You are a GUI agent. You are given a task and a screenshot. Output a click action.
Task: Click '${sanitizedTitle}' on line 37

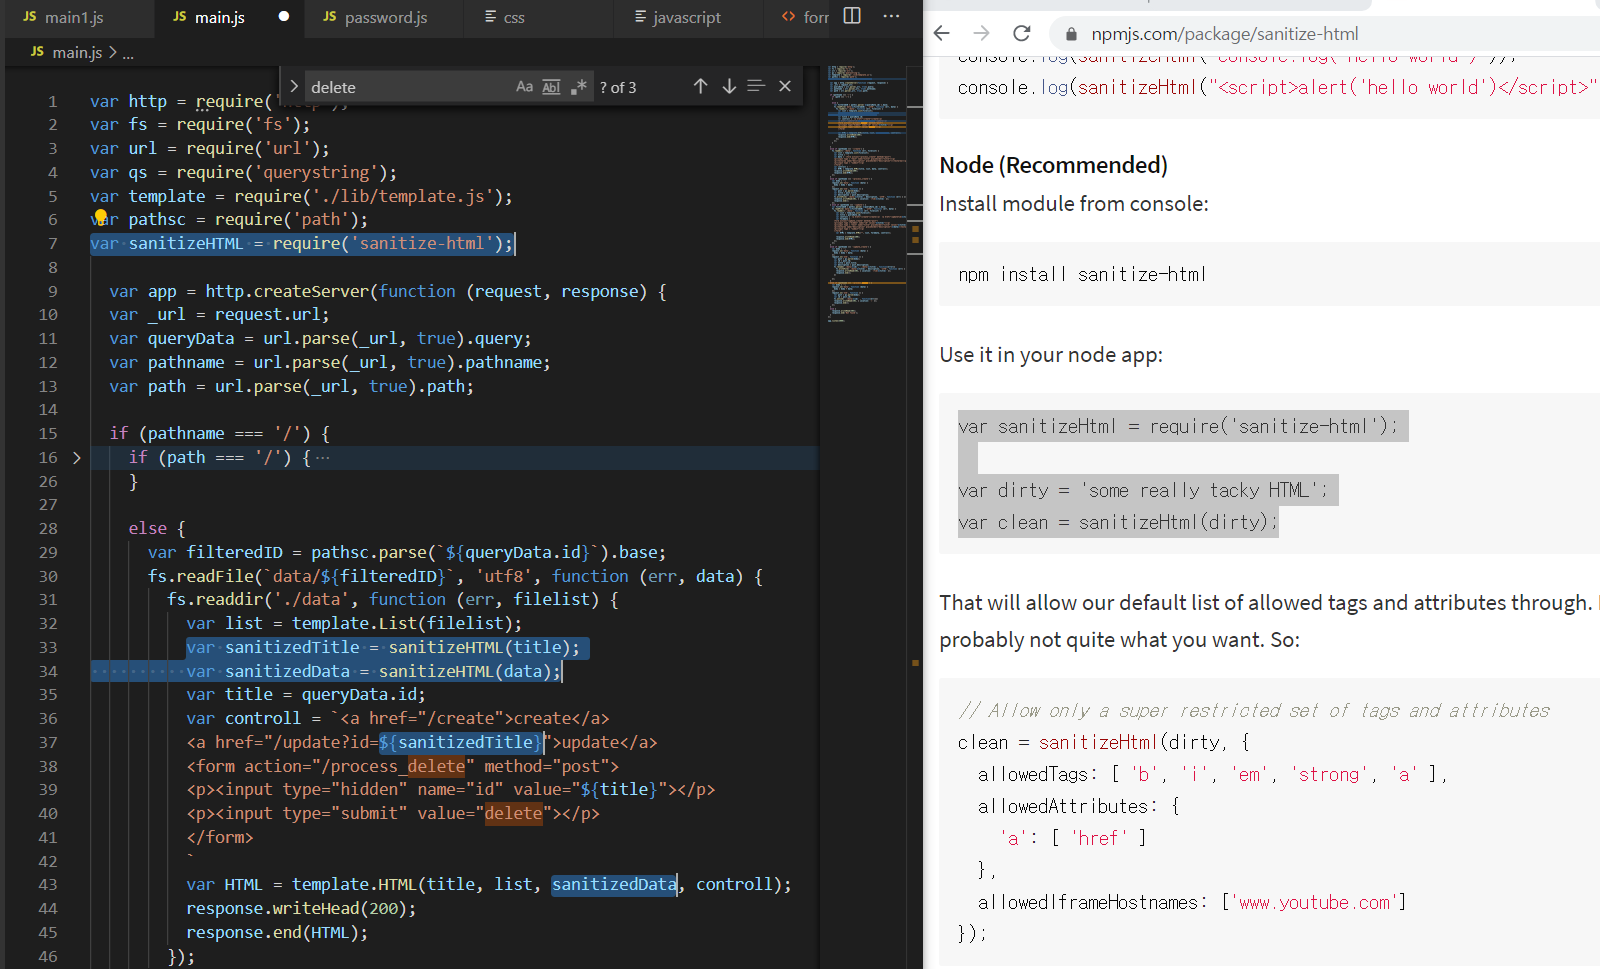(461, 742)
